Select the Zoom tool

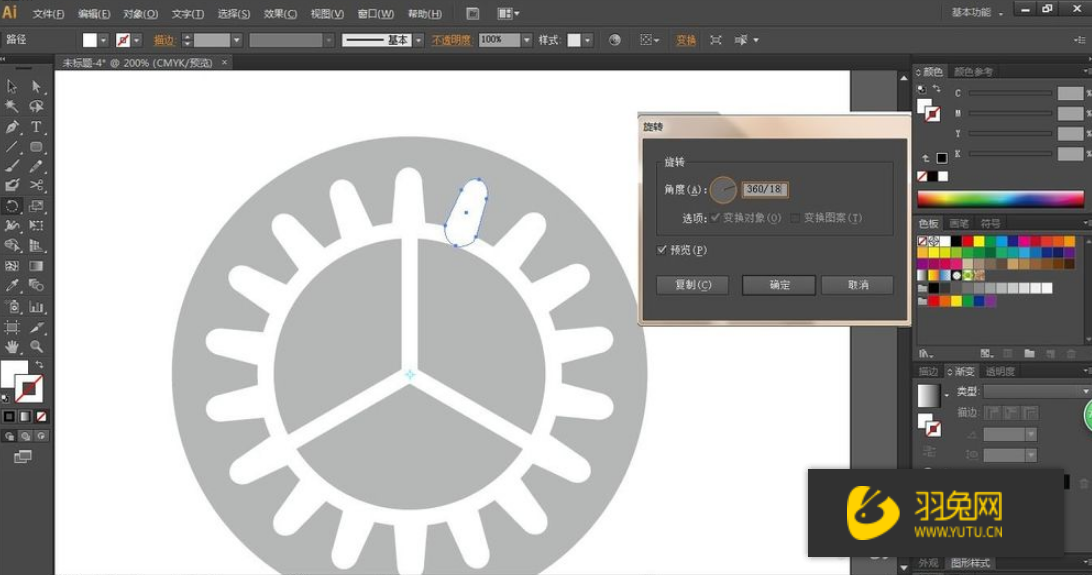pos(36,347)
